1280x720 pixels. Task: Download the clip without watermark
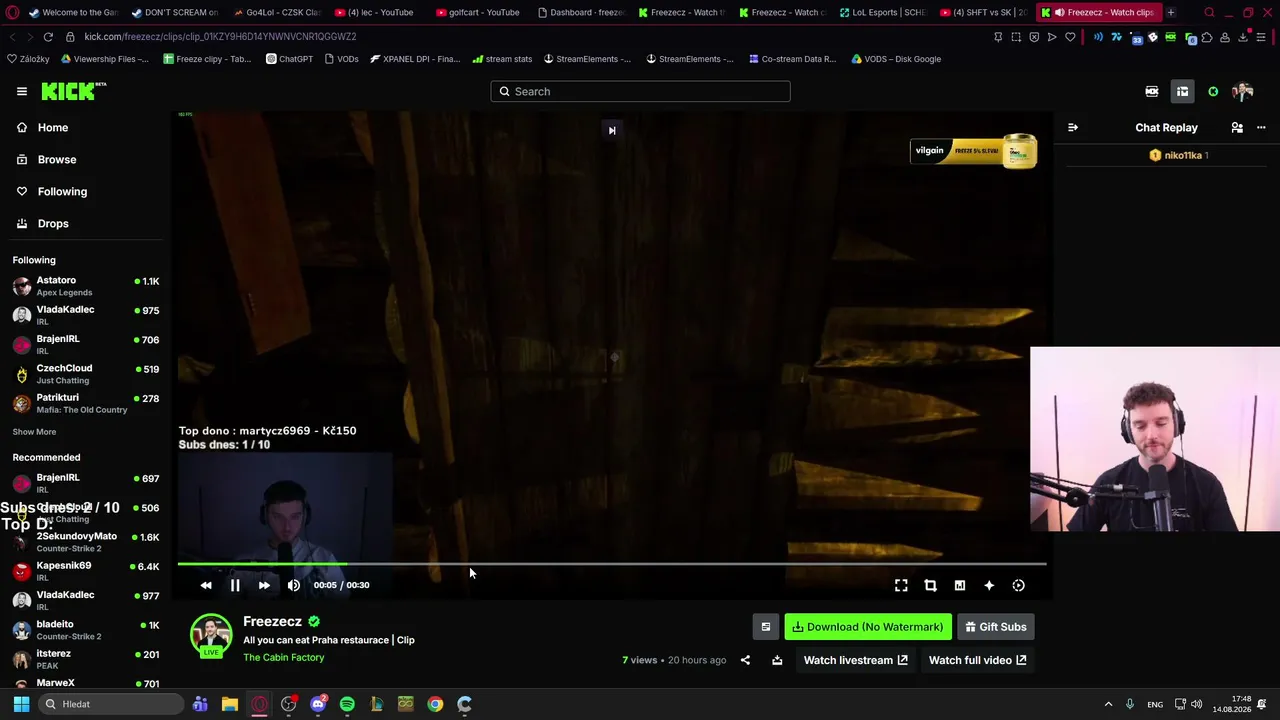click(x=868, y=627)
